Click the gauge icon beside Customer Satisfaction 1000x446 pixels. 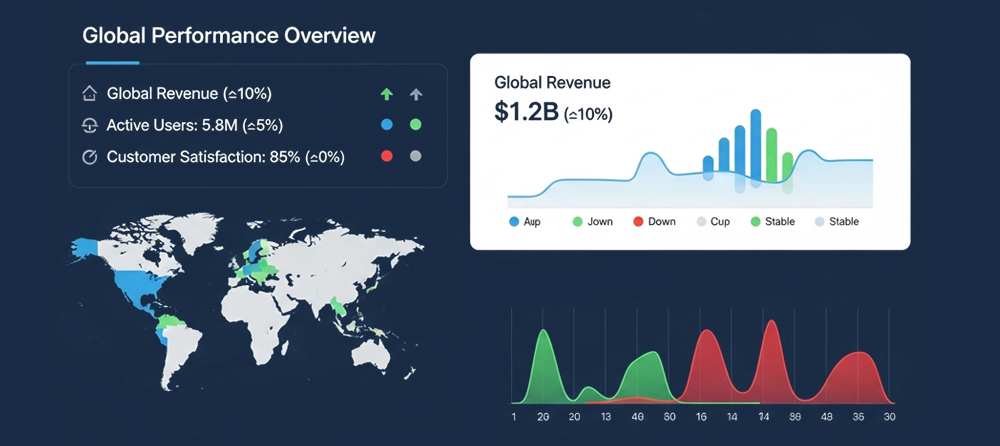coord(90,157)
